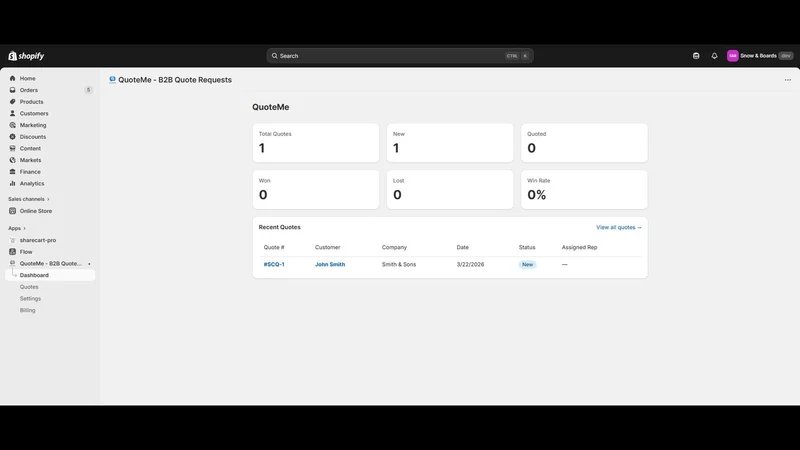Screen dimensions: 800x450
Task: Click the Online Store icon
Action: (12, 211)
